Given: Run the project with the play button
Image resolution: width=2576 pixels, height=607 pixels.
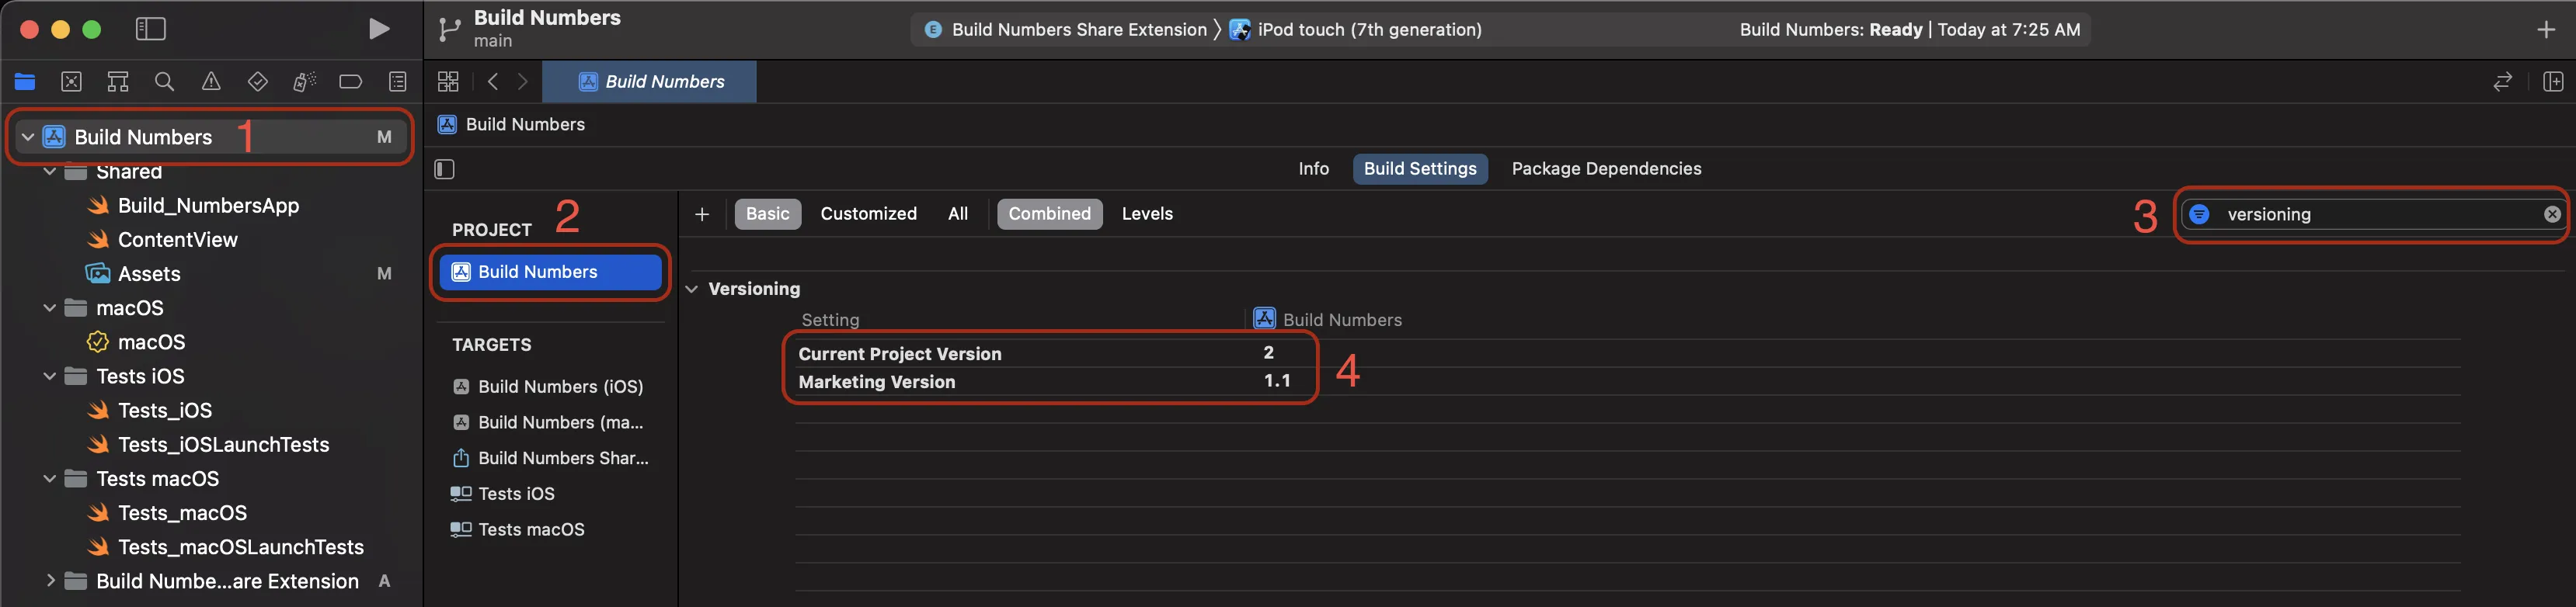Looking at the screenshot, I should (x=379, y=29).
